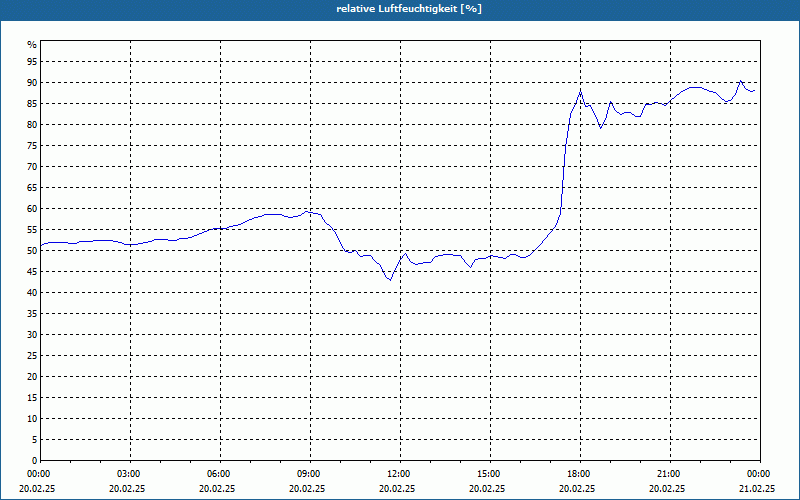Select the "%" unit label on the y-axis
The image size is (800, 500).
pos(32,45)
